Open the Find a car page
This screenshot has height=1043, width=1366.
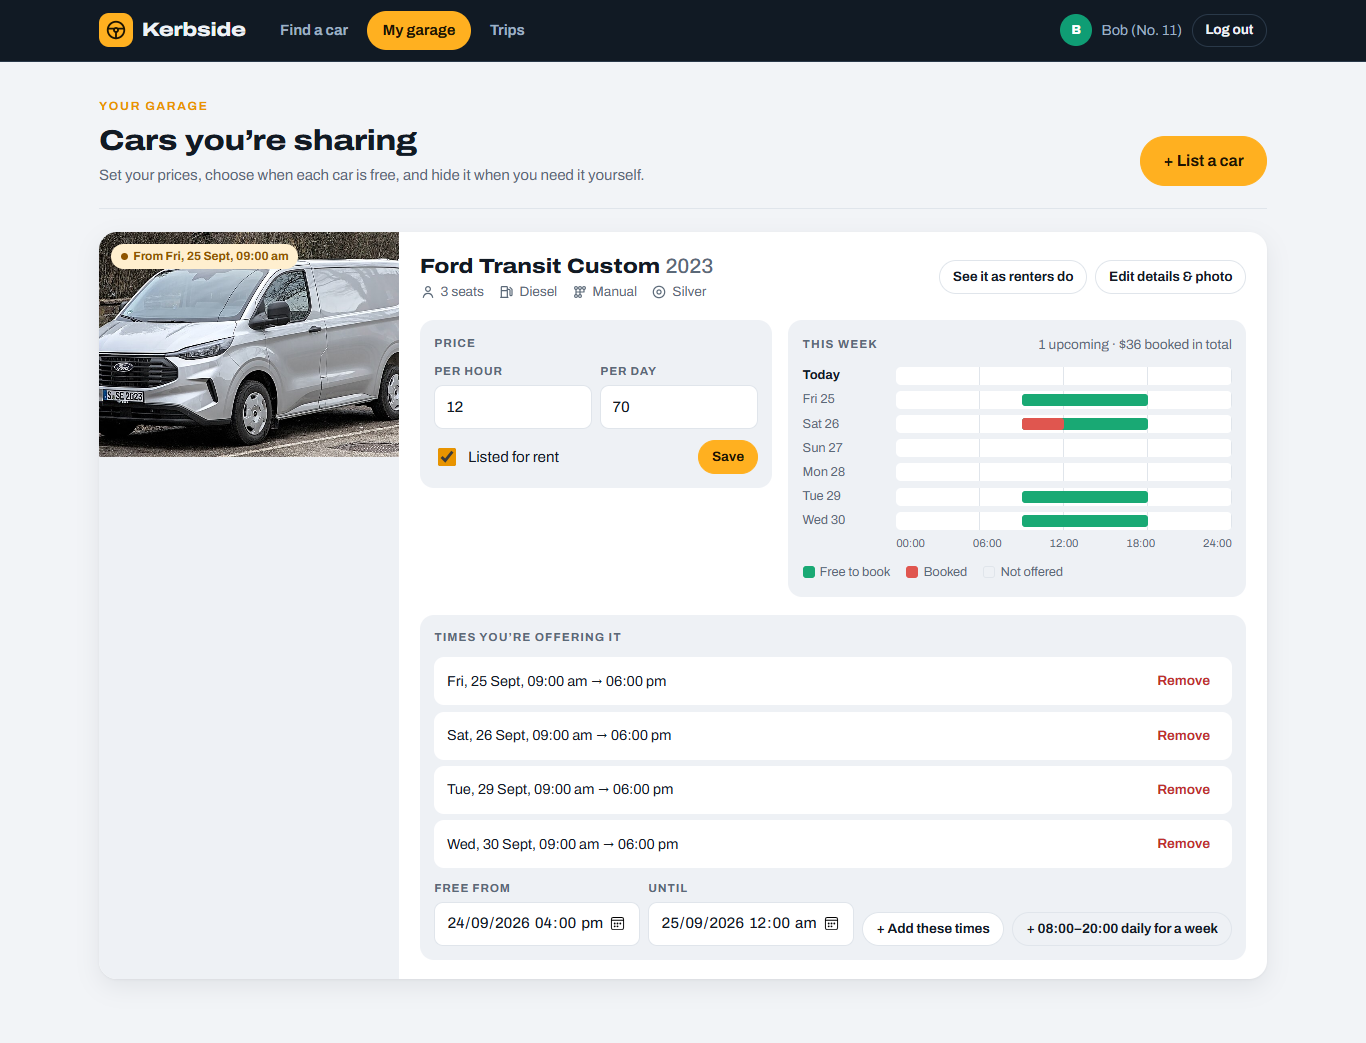point(314,30)
